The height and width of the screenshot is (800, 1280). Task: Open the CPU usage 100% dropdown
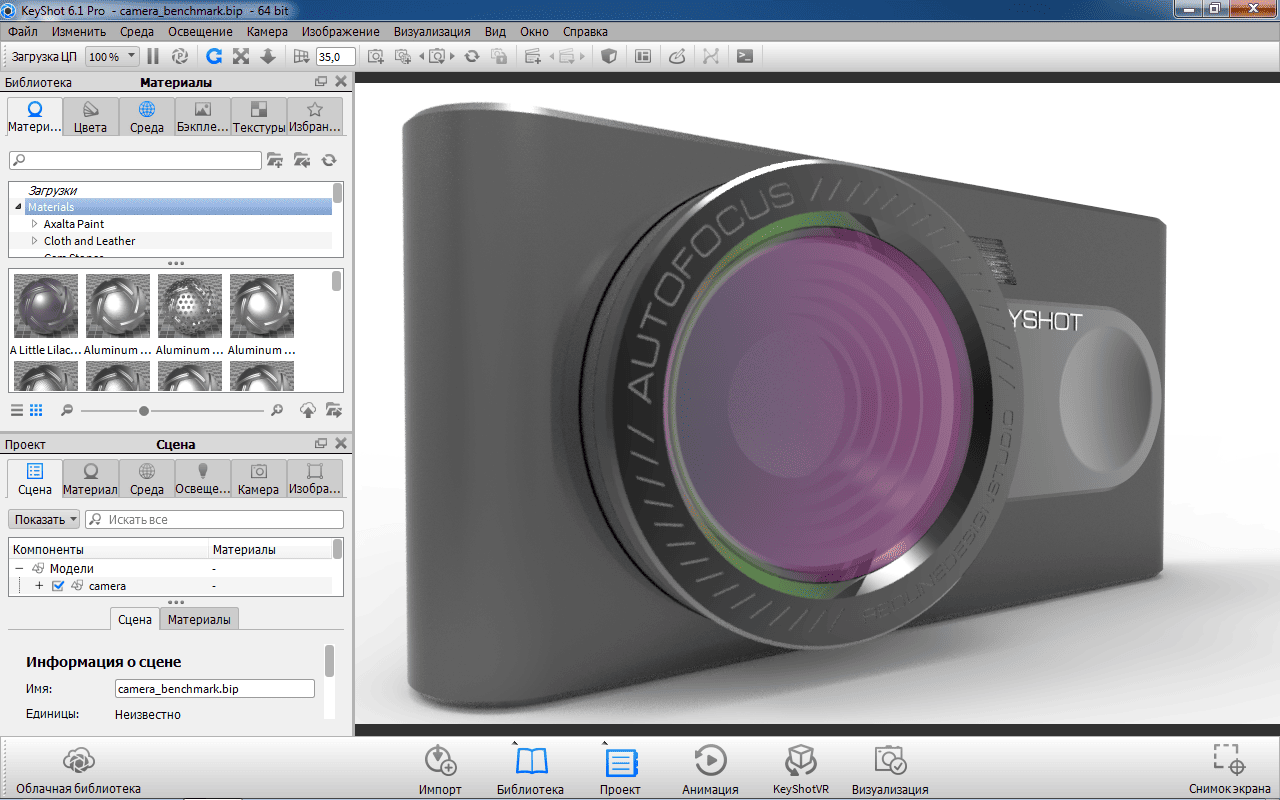[112, 57]
